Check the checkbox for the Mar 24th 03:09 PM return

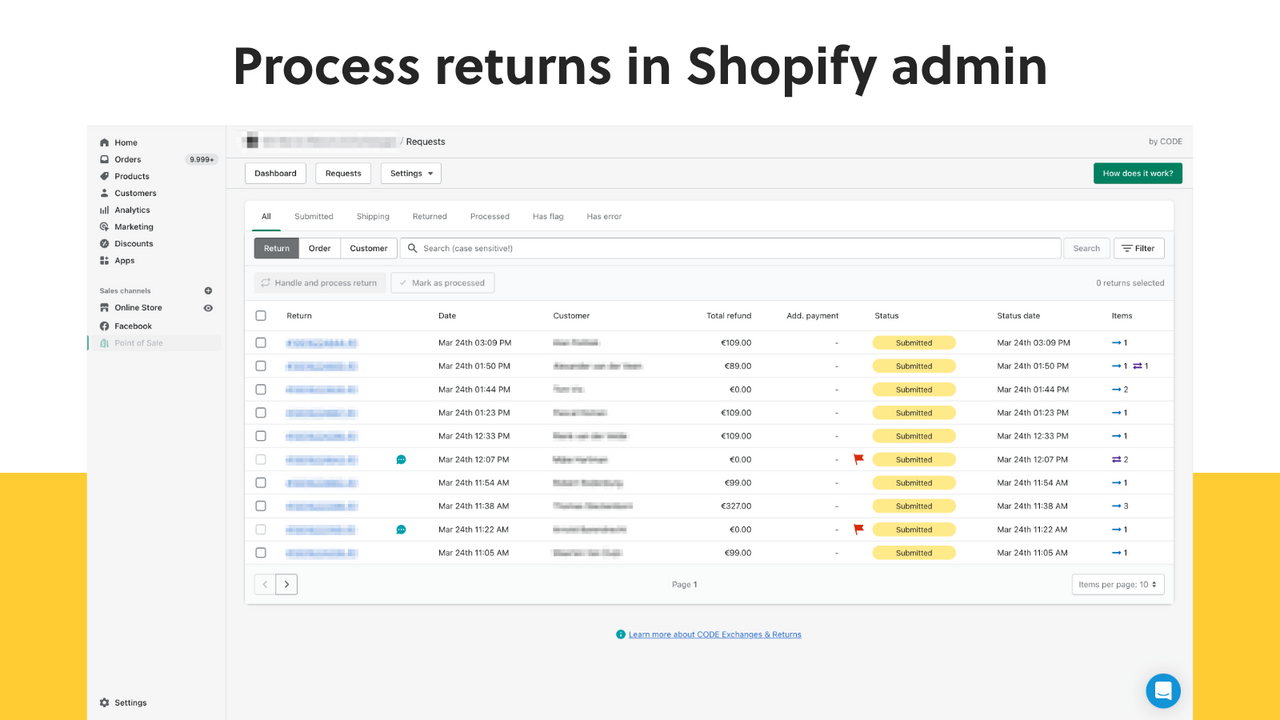pyautogui.click(x=260, y=342)
